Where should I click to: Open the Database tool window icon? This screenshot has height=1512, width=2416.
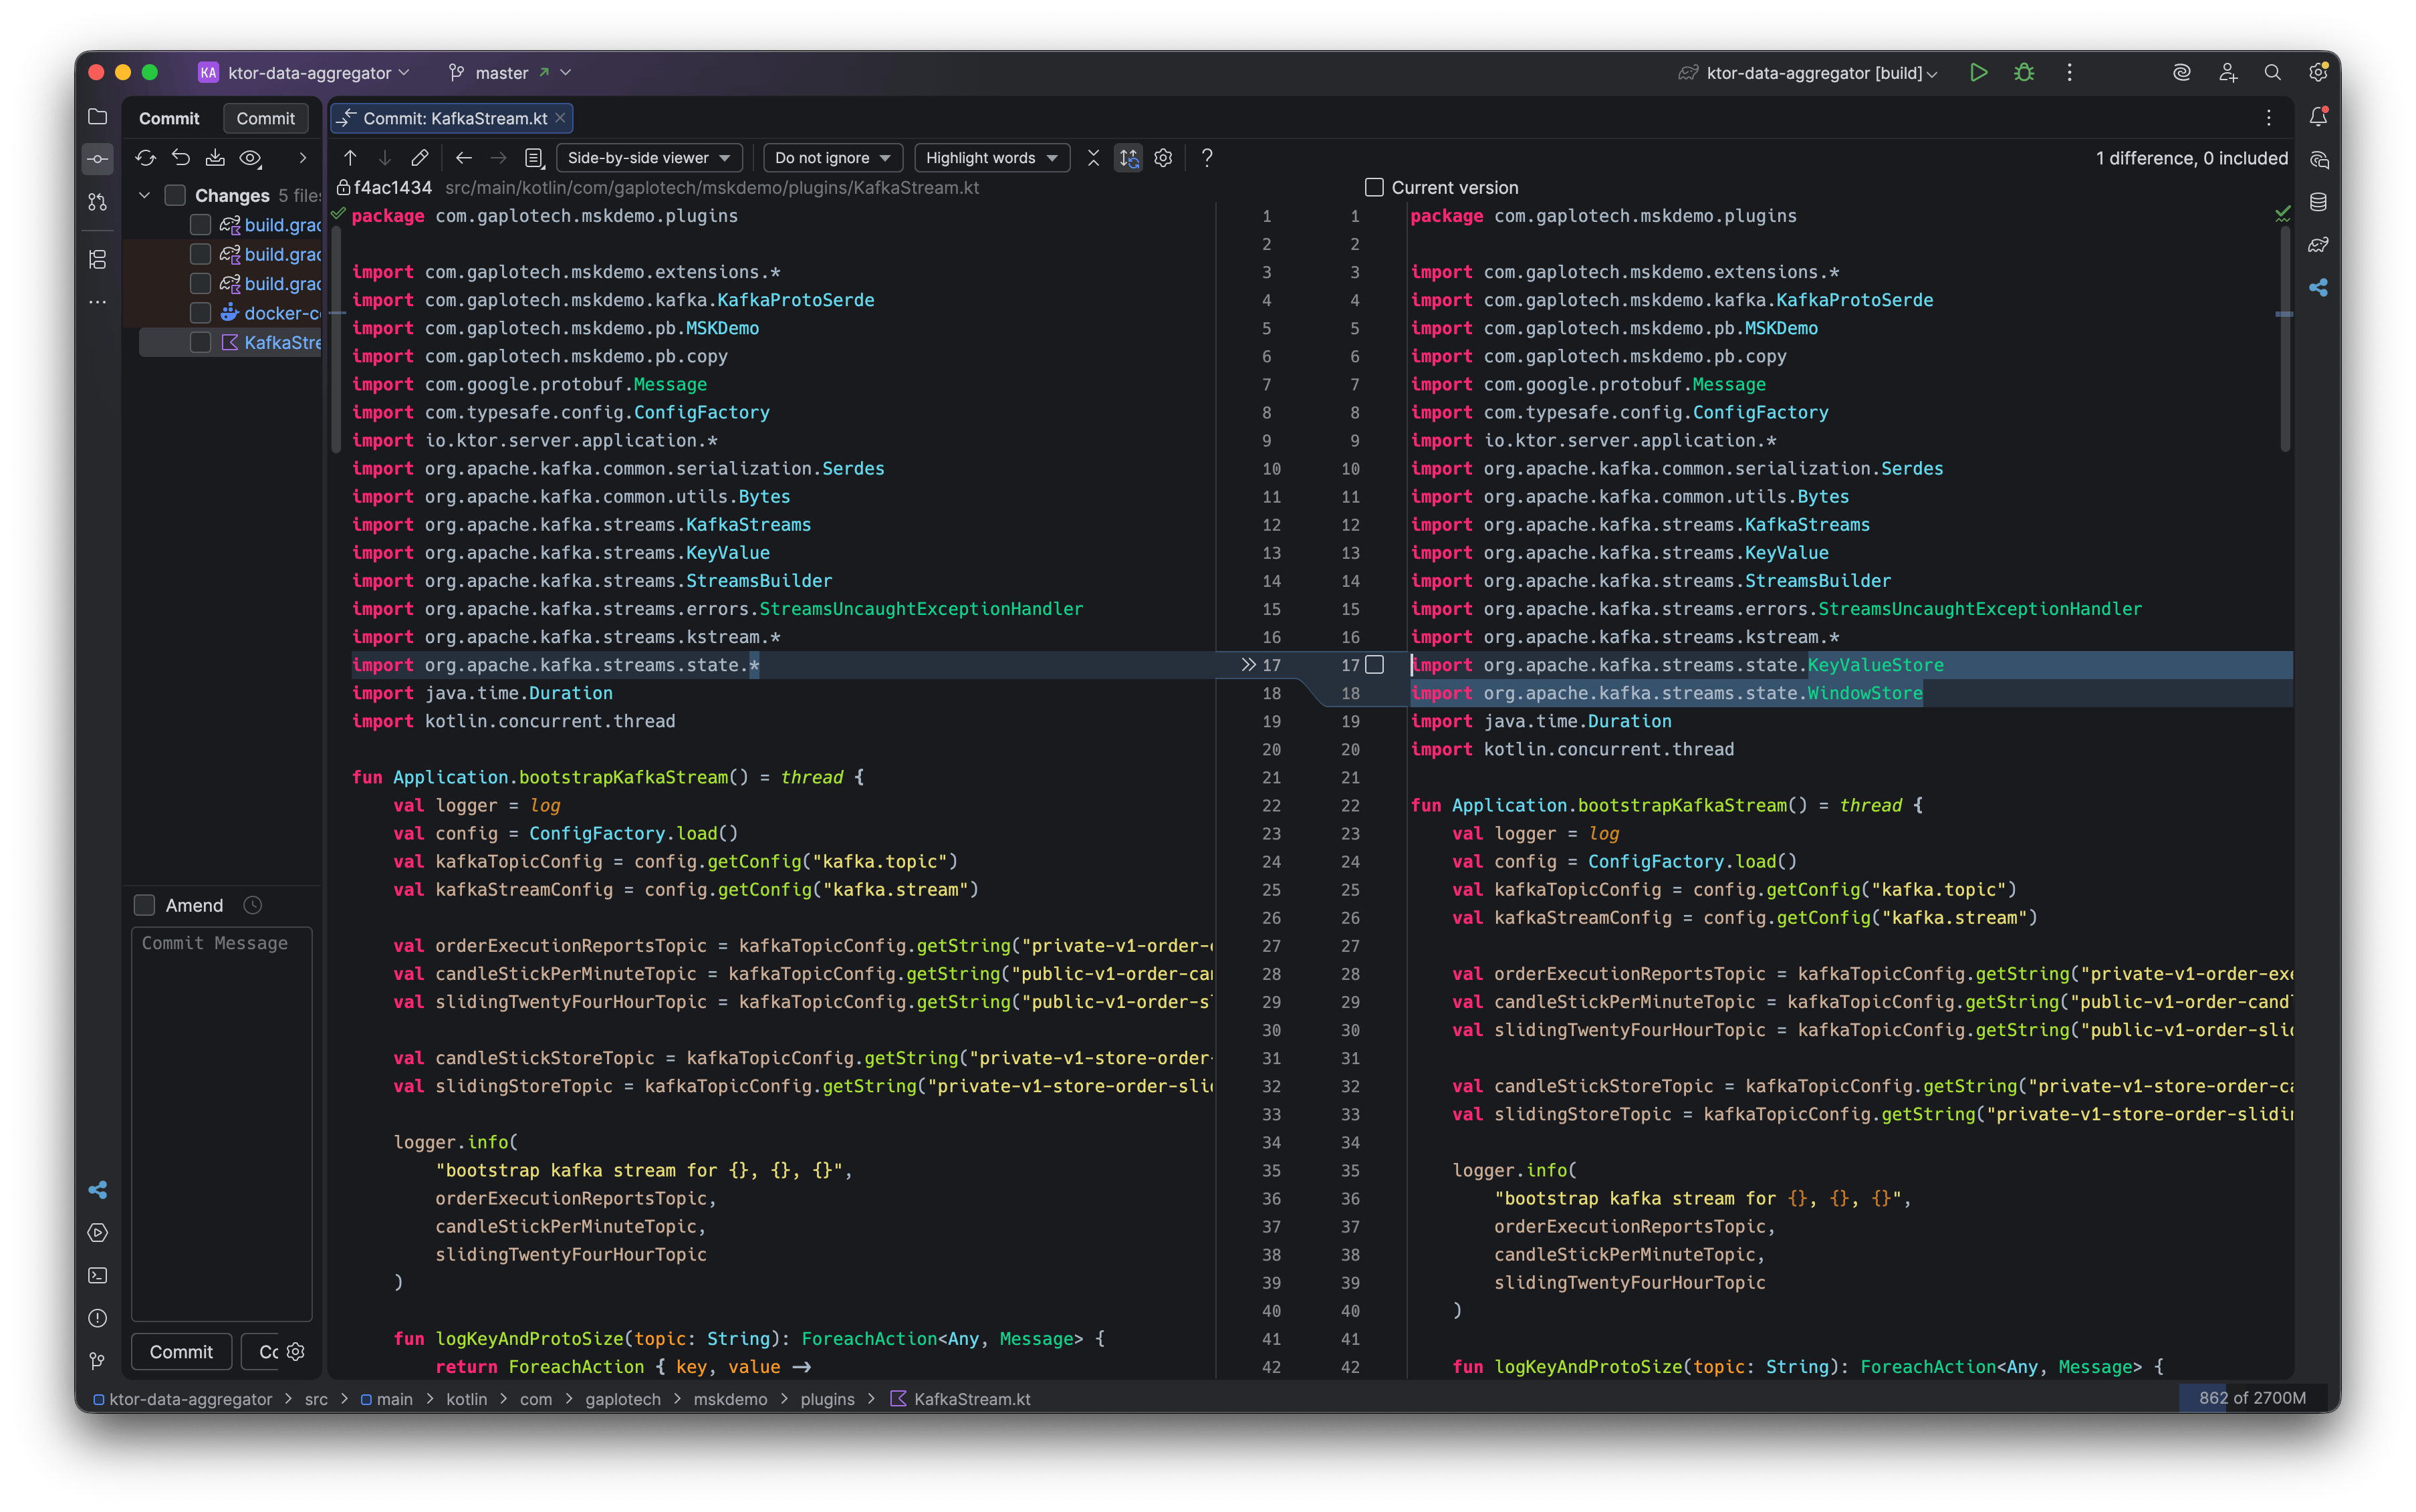click(2318, 202)
